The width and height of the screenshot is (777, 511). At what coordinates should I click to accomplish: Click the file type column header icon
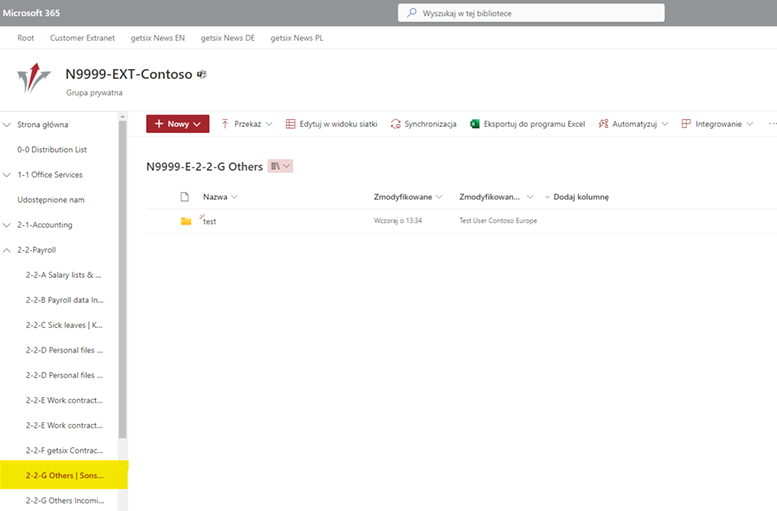tap(185, 197)
